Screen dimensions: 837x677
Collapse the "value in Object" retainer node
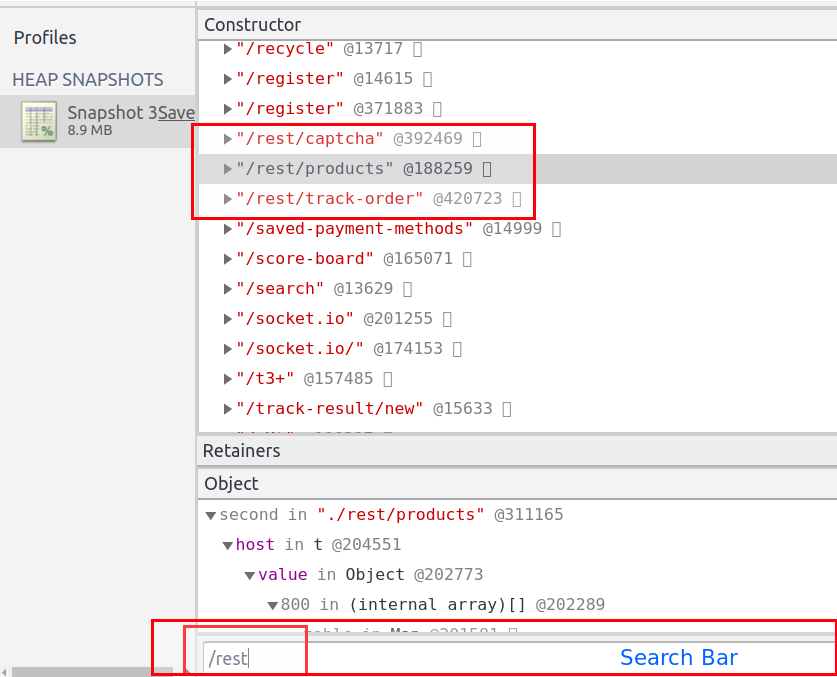(x=249, y=575)
